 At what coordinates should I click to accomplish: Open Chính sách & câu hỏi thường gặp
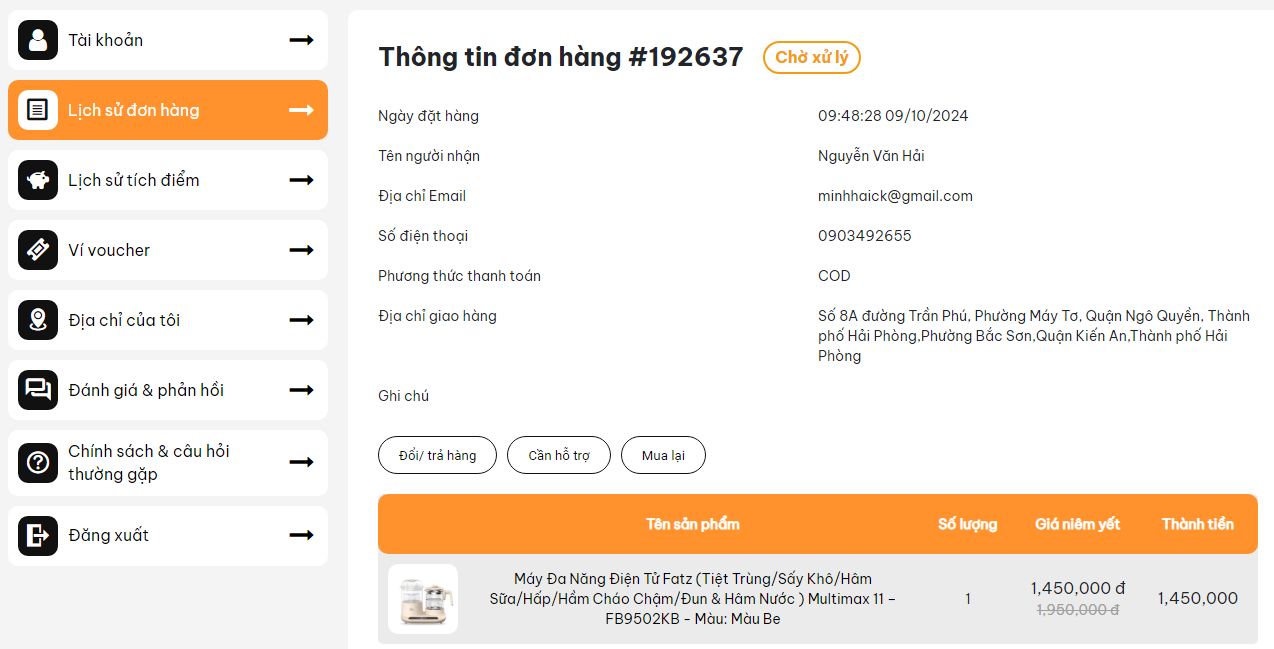(x=149, y=462)
